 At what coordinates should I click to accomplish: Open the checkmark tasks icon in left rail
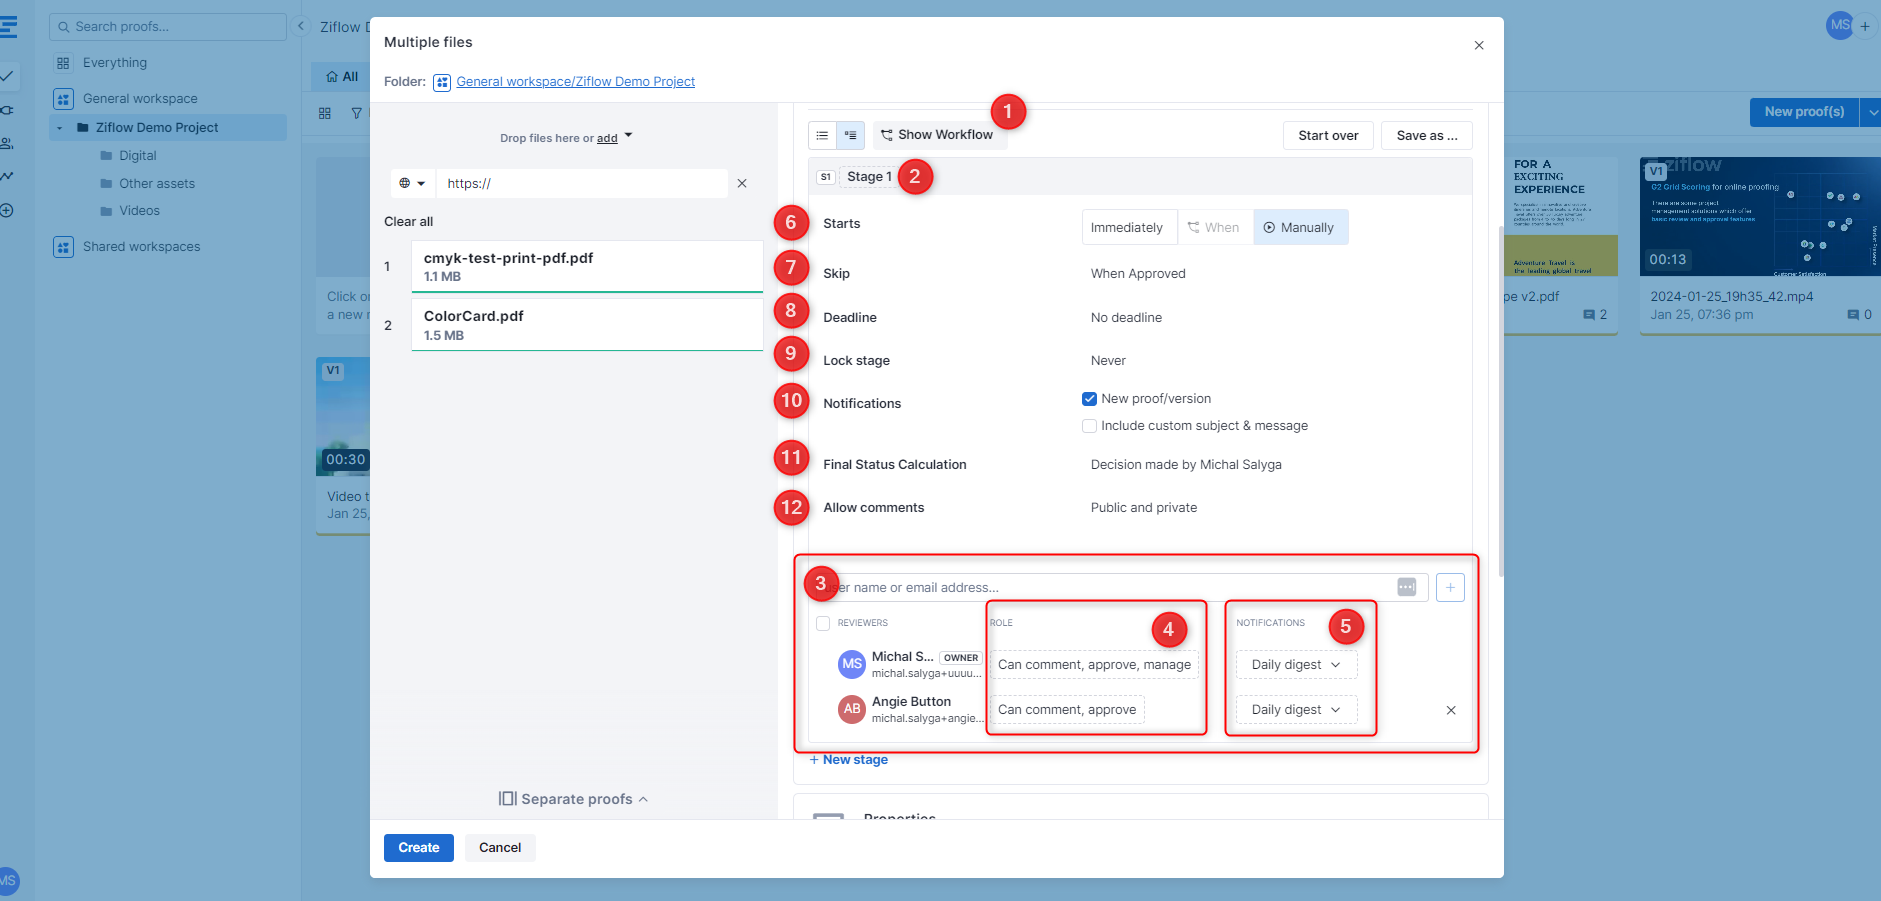[x=6, y=76]
